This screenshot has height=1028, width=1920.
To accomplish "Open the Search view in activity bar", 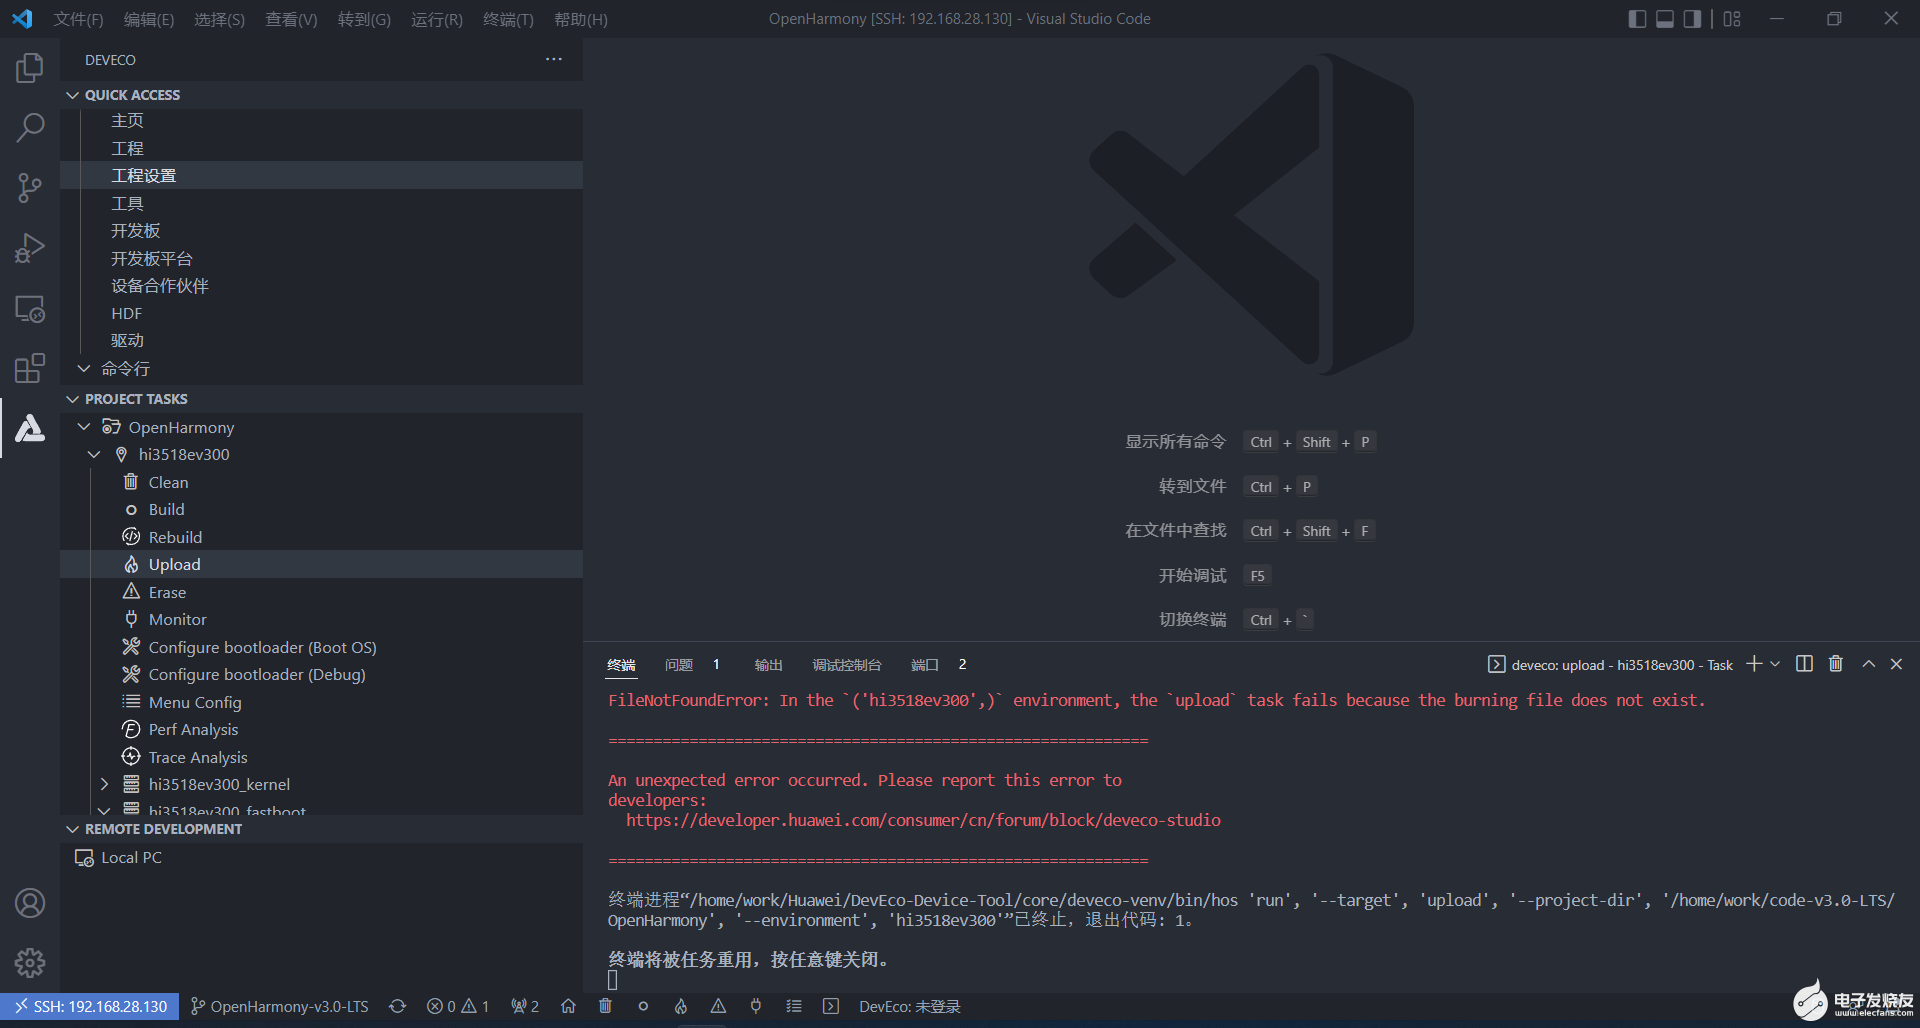I will click(x=30, y=128).
